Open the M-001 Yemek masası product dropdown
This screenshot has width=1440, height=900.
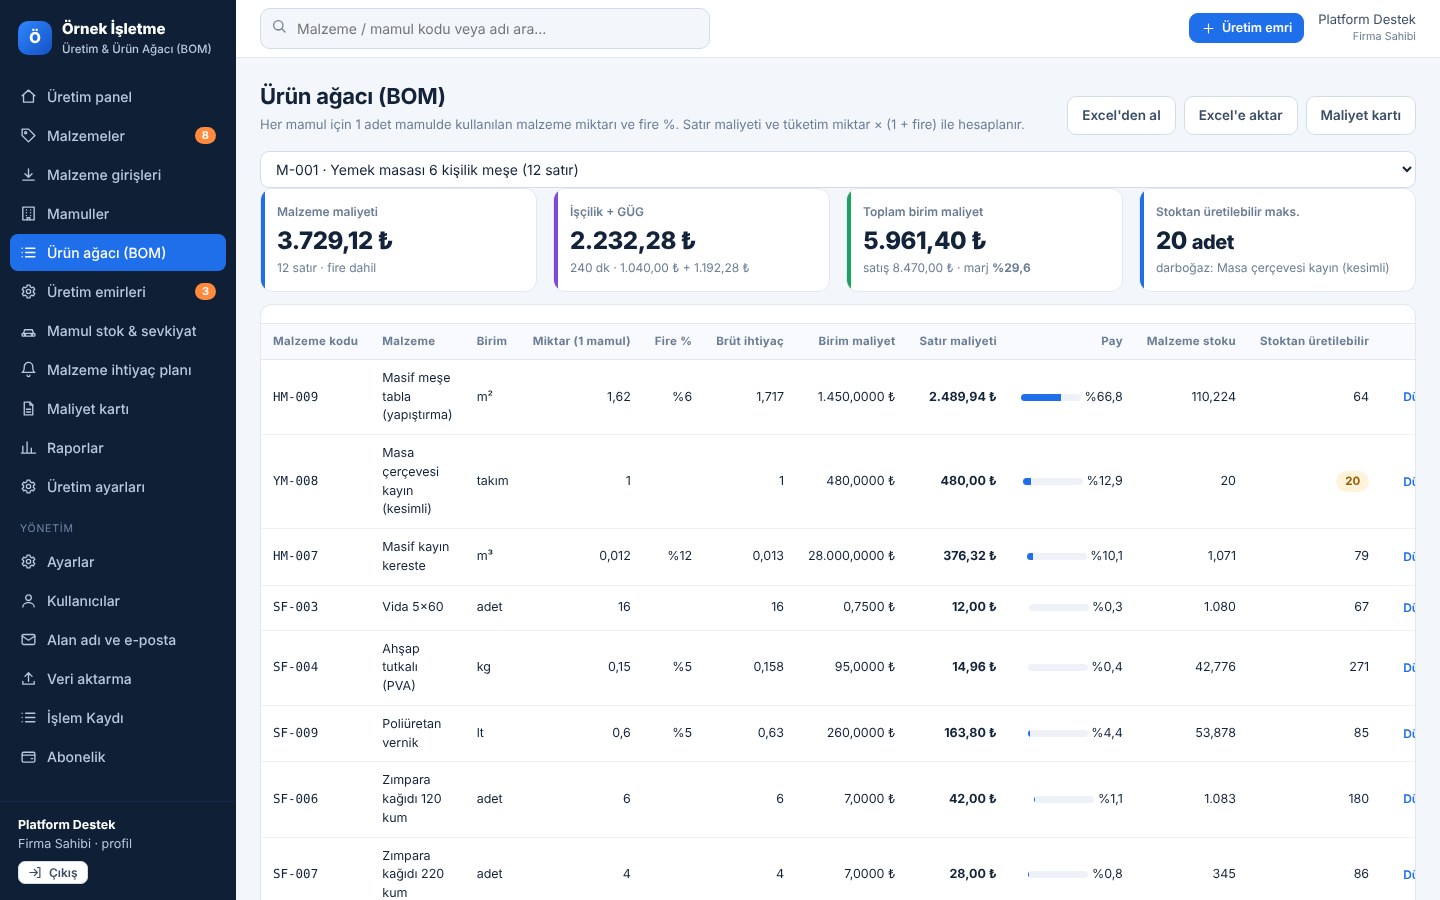pos(837,170)
